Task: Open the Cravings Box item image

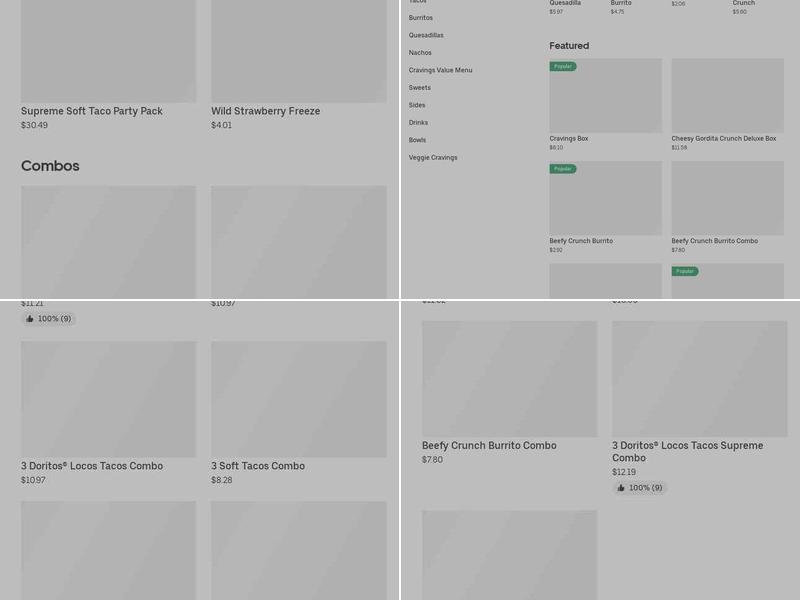Action: (x=606, y=95)
